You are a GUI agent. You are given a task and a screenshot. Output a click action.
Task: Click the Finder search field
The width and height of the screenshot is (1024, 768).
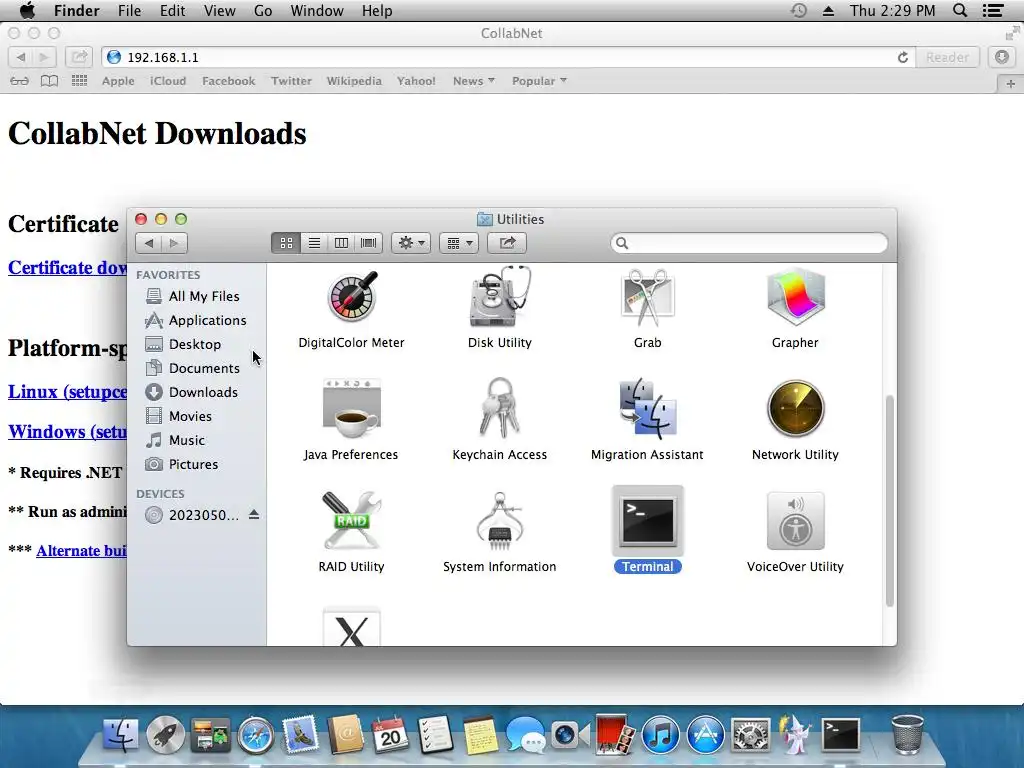[x=749, y=243]
